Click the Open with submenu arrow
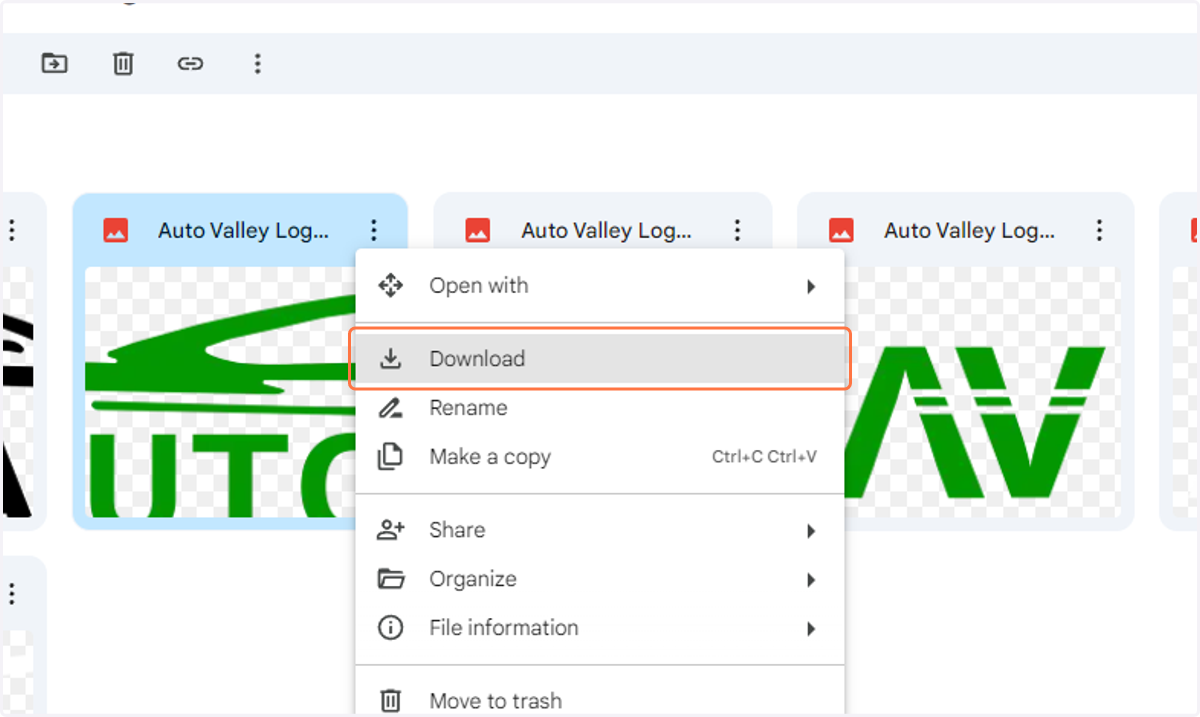The height and width of the screenshot is (717, 1200). click(811, 287)
